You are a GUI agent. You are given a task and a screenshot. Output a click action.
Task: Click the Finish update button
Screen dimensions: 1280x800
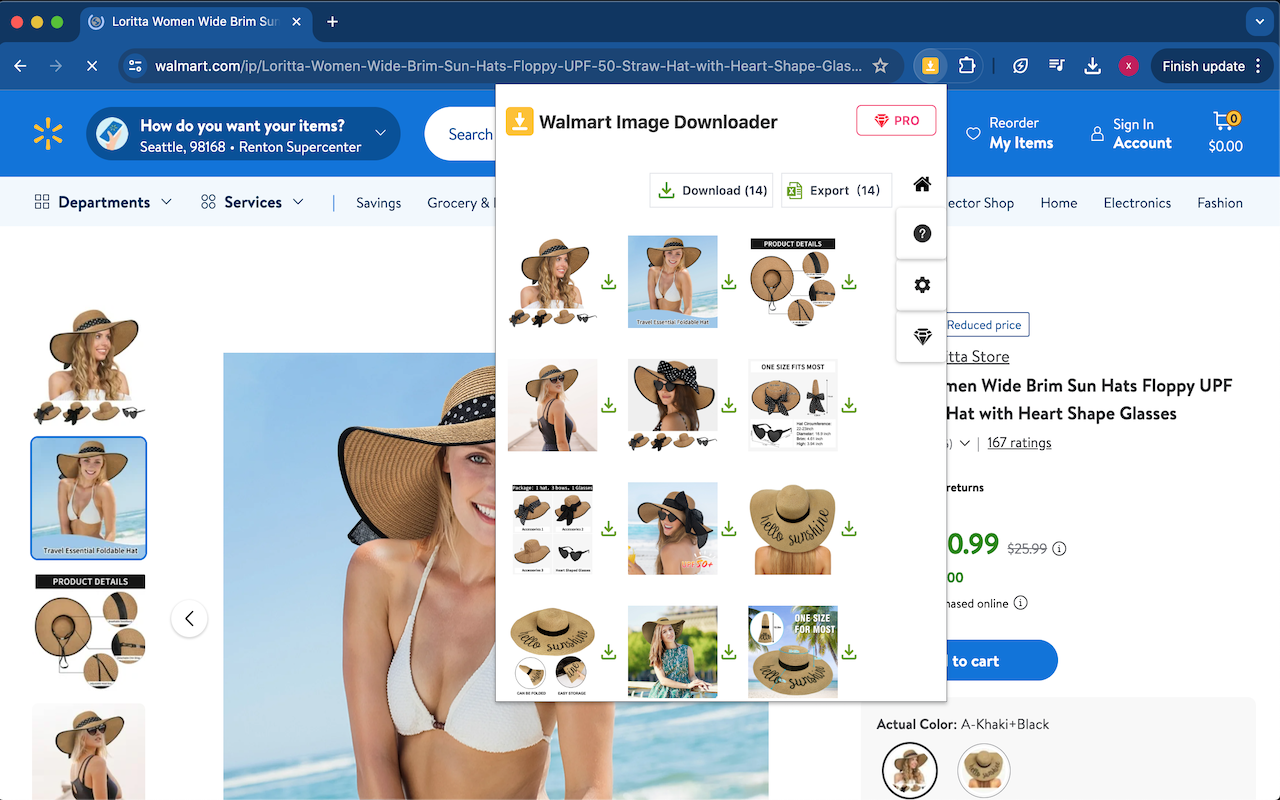(x=1211, y=66)
